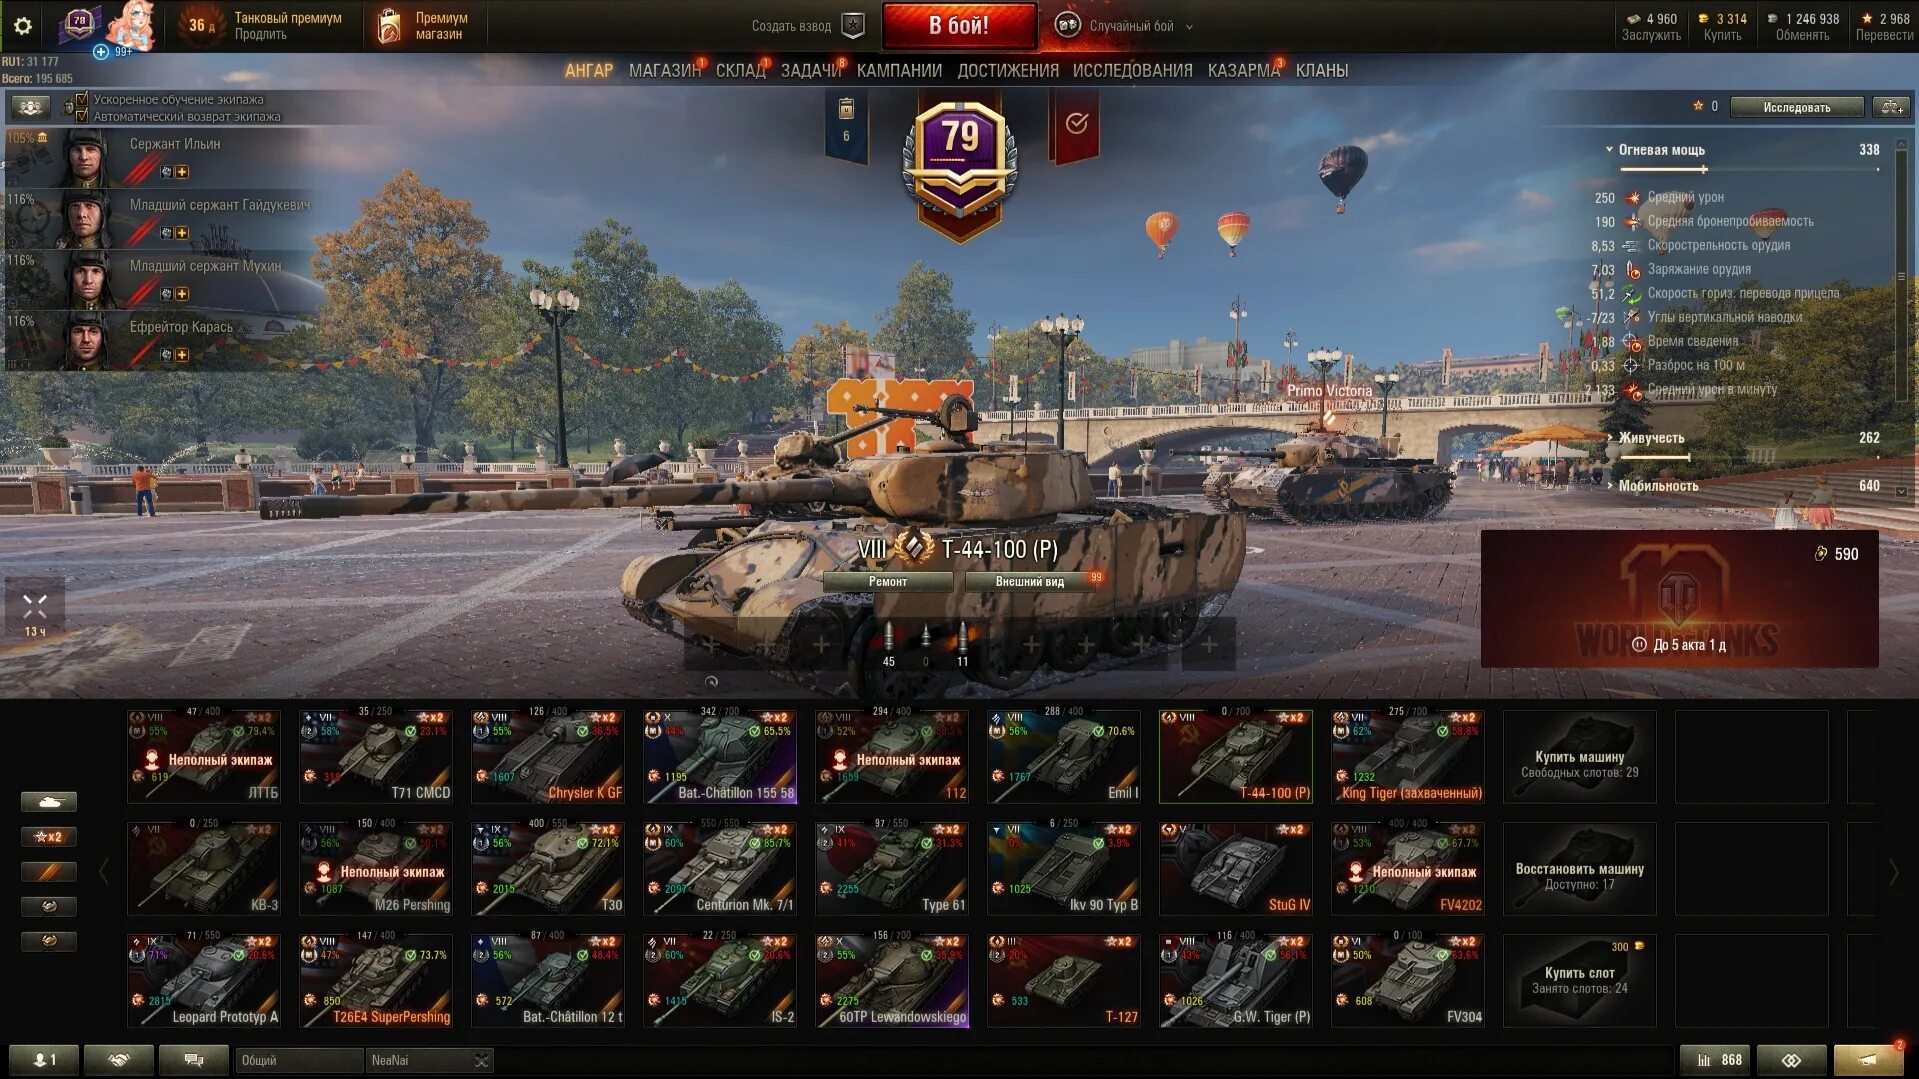Open the settings gear menu
Viewport: 1919px width, 1079px height.
click(x=22, y=25)
